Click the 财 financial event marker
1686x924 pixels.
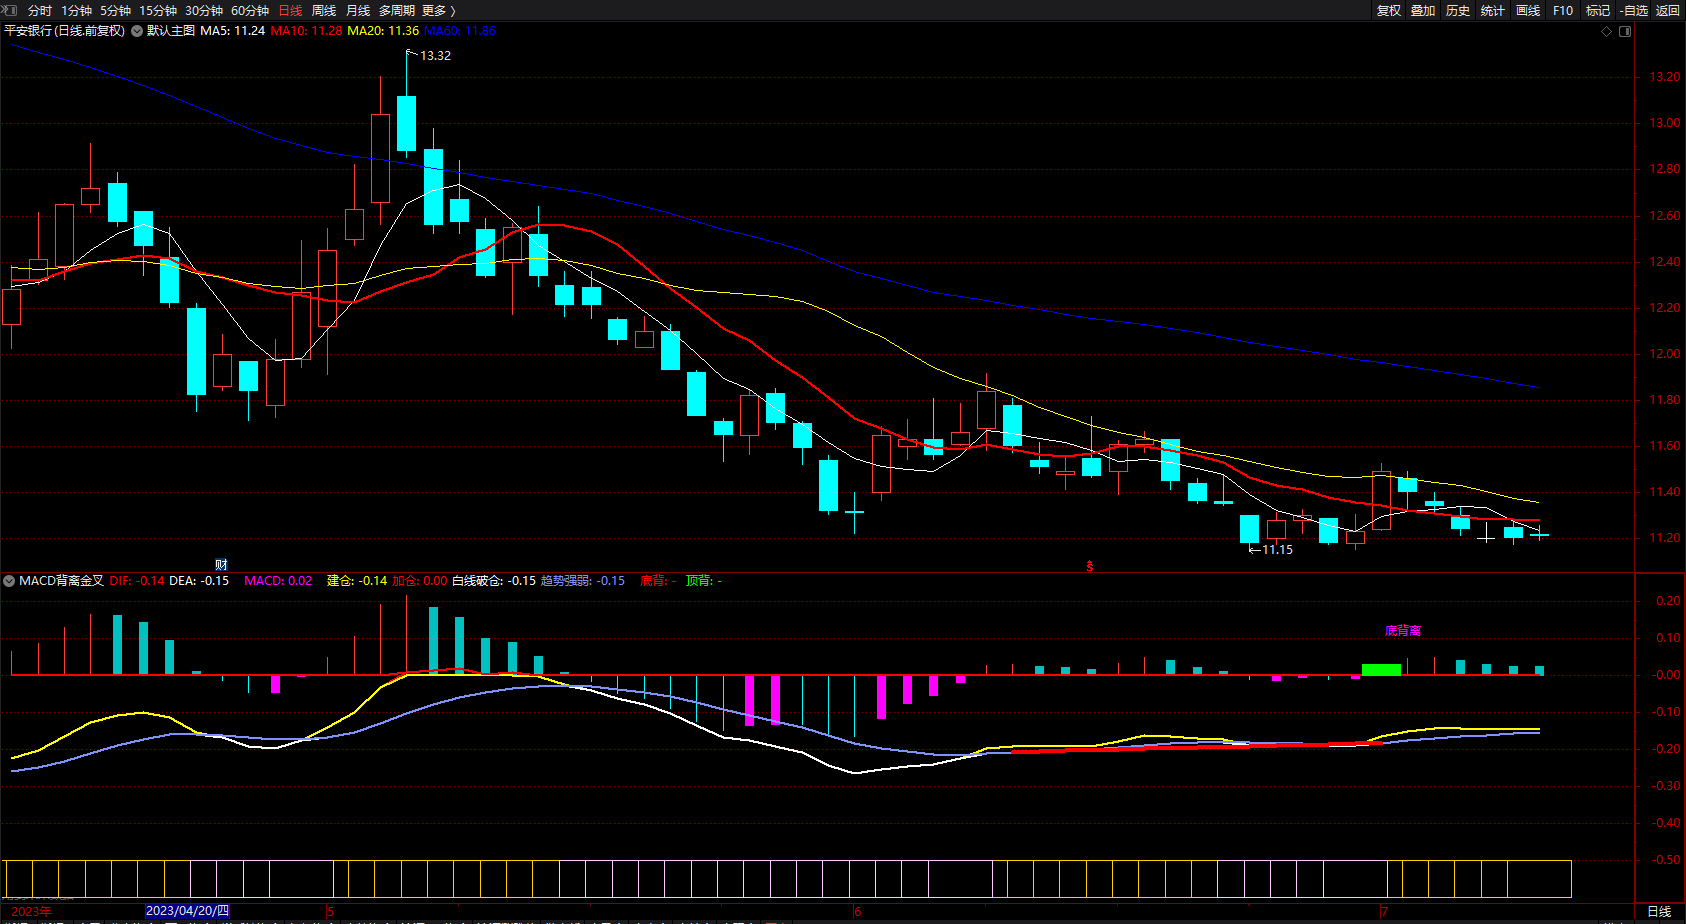point(222,565)
